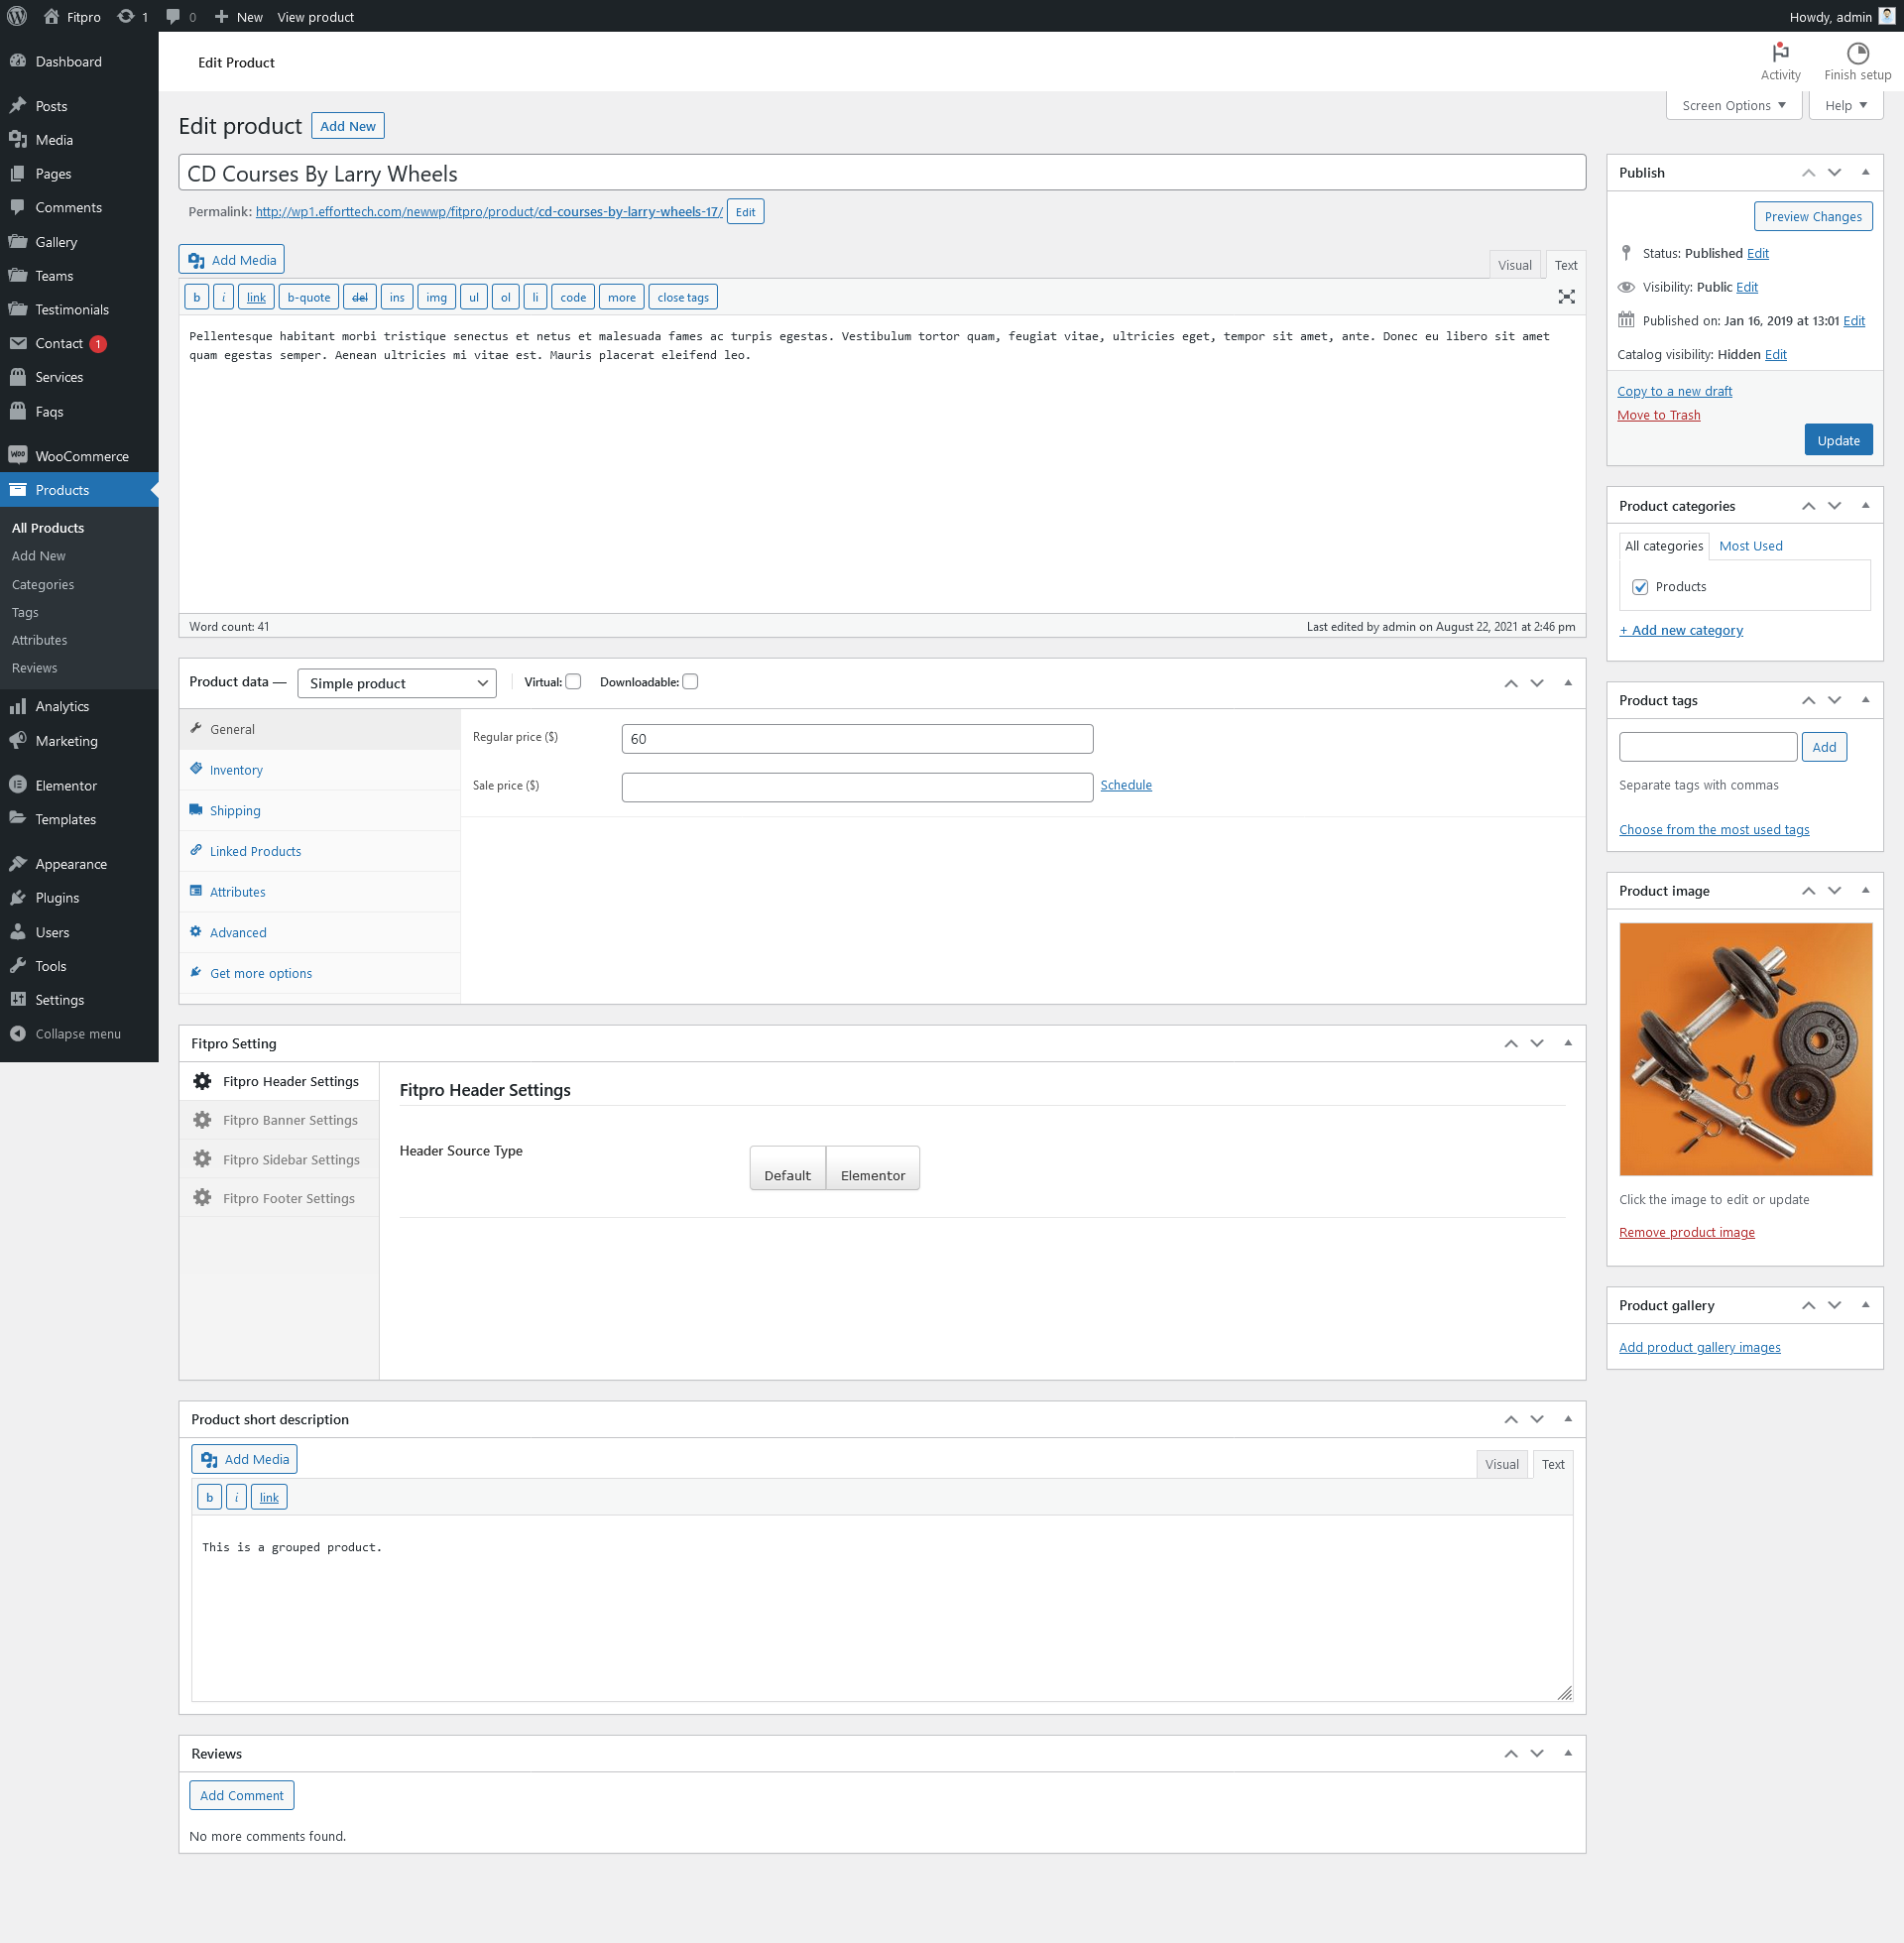Open the Inventory product data tab

pos(236,770)
